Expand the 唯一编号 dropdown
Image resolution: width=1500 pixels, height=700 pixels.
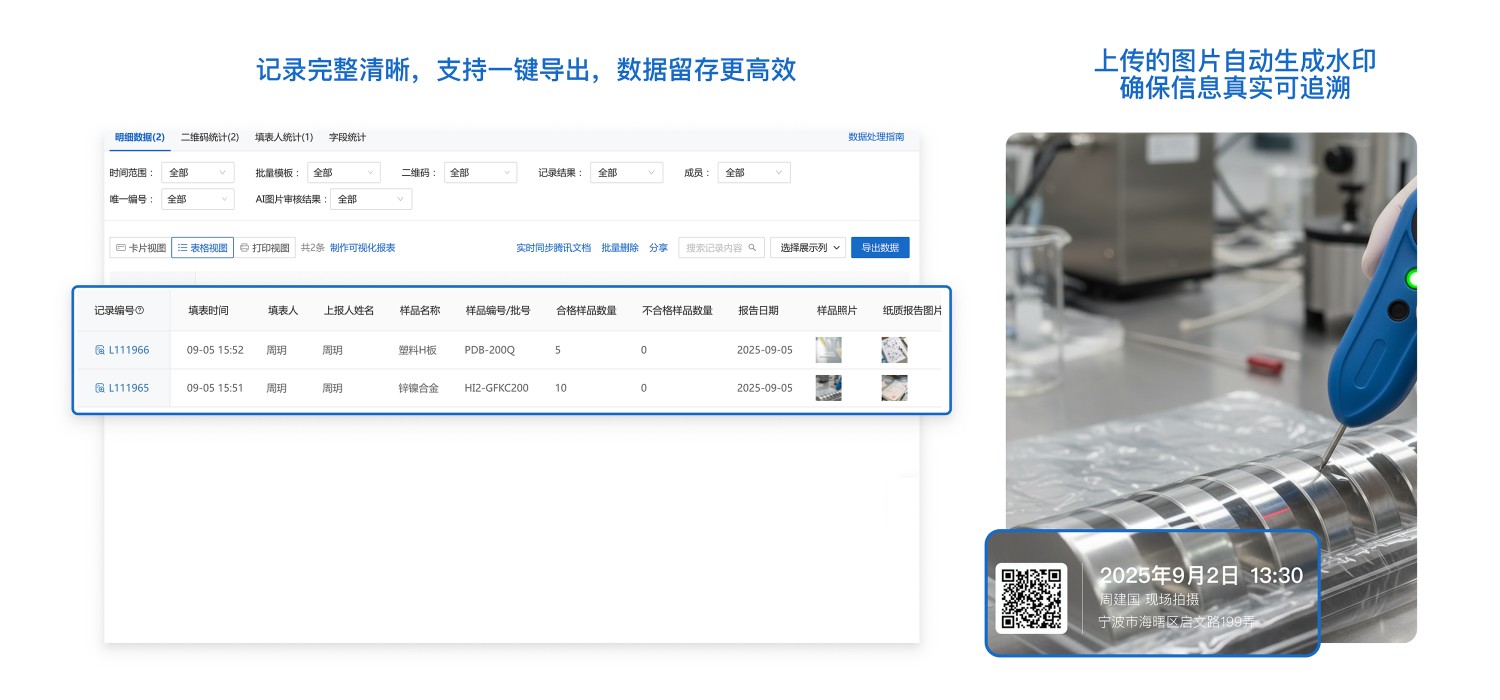pyautogui.click(x=197, y=199)
